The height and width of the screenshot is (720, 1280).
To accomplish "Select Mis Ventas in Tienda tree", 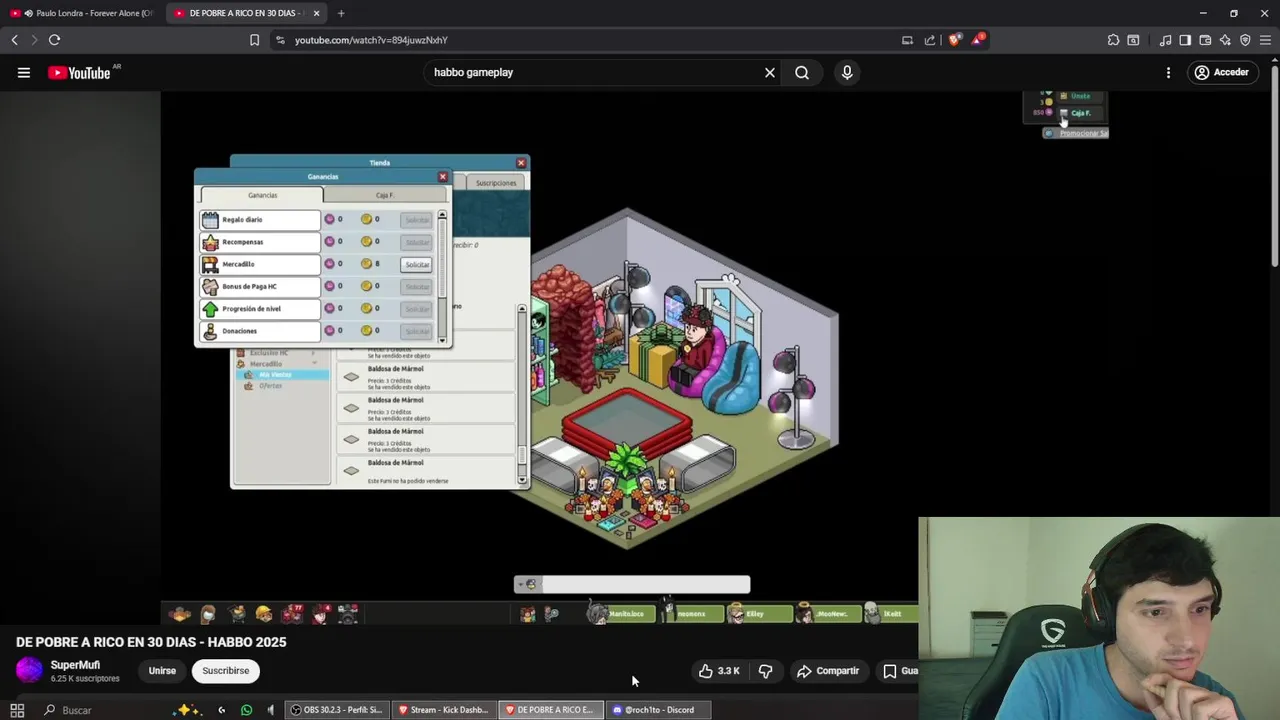I will click(x=282, y=375).
